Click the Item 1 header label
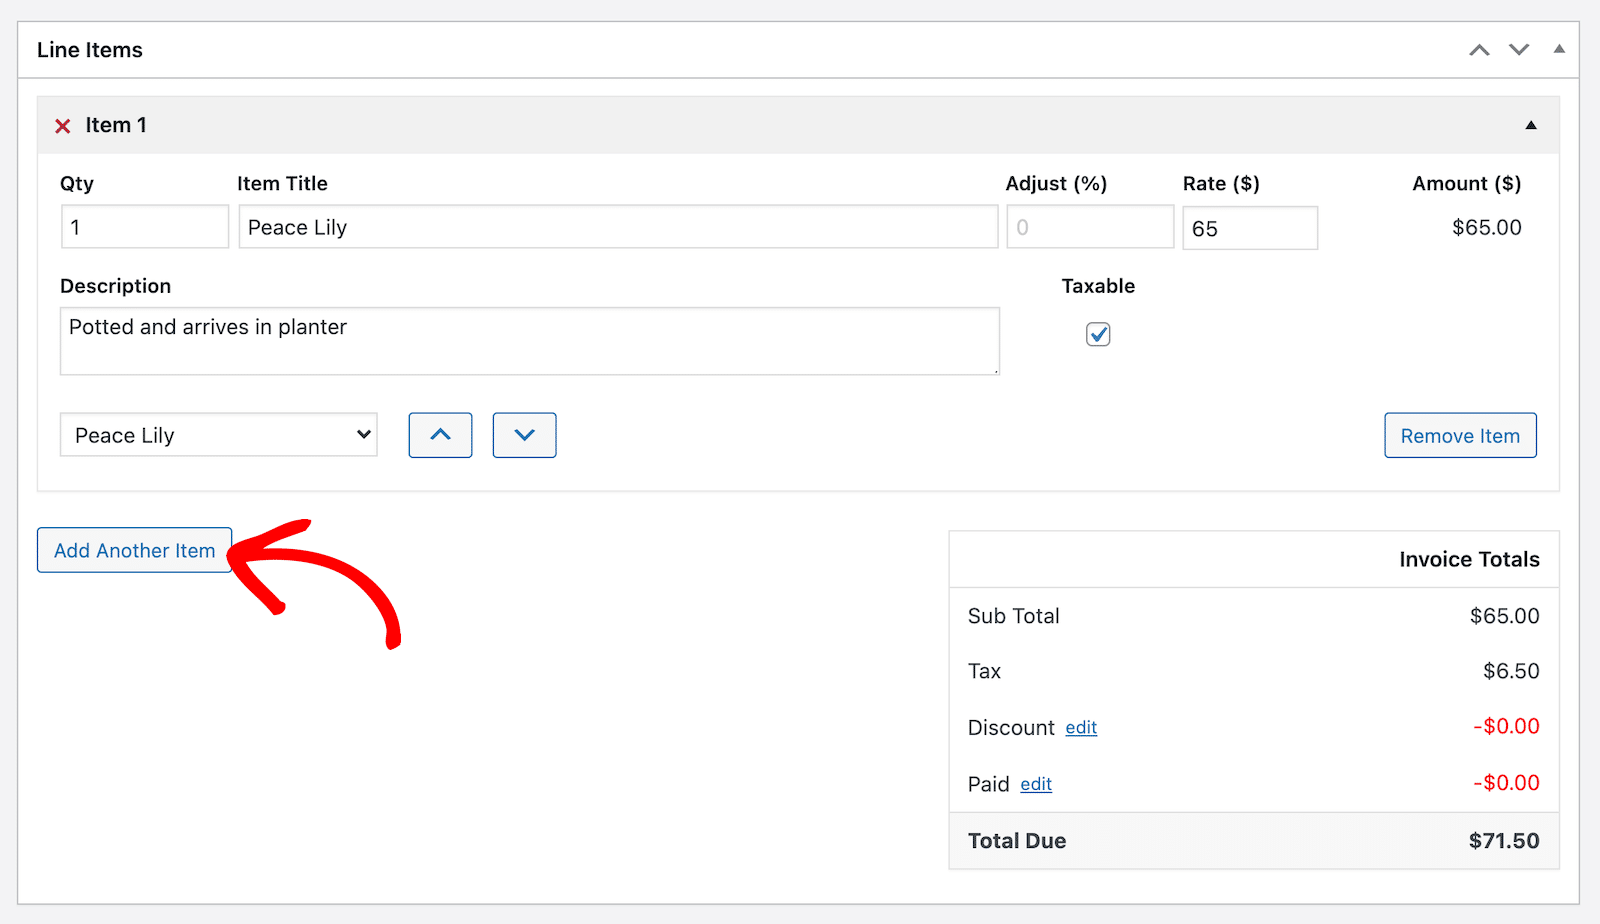 coord(116,125)
